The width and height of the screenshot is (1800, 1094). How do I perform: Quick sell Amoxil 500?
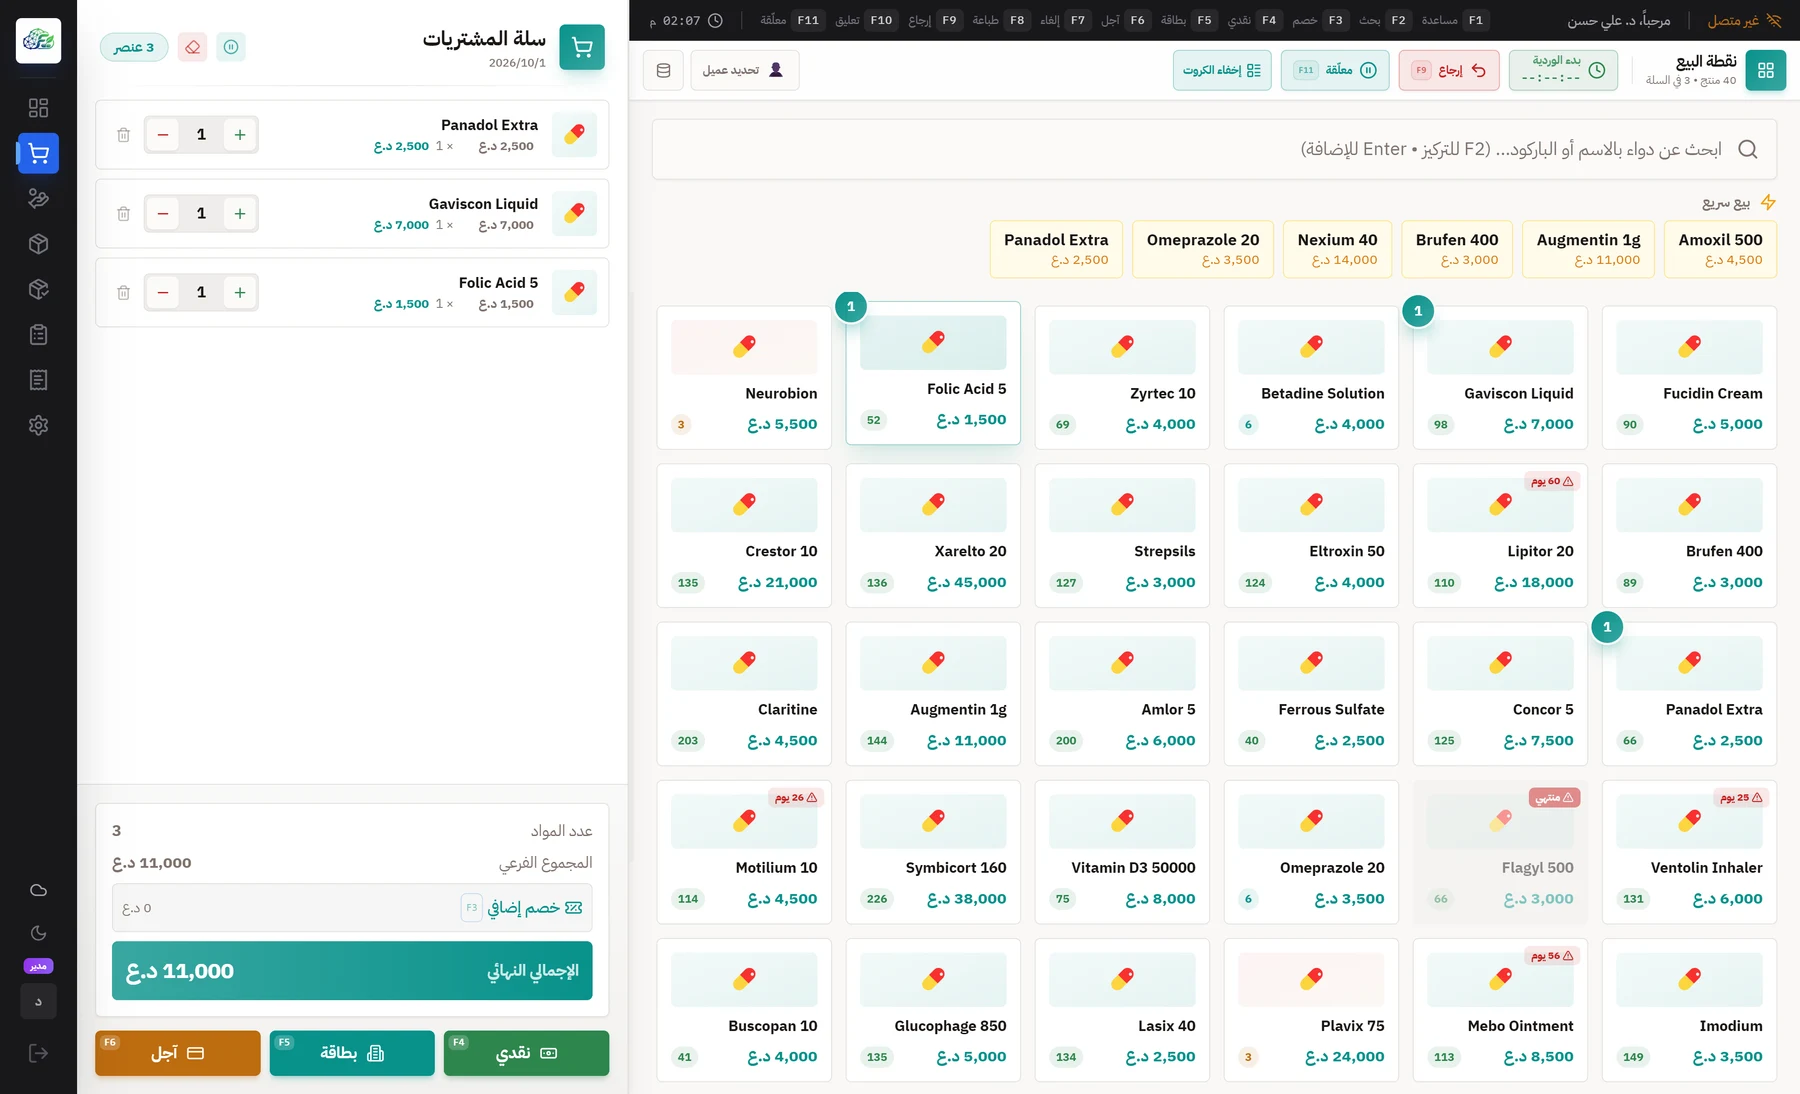[x=1720, y=249]
